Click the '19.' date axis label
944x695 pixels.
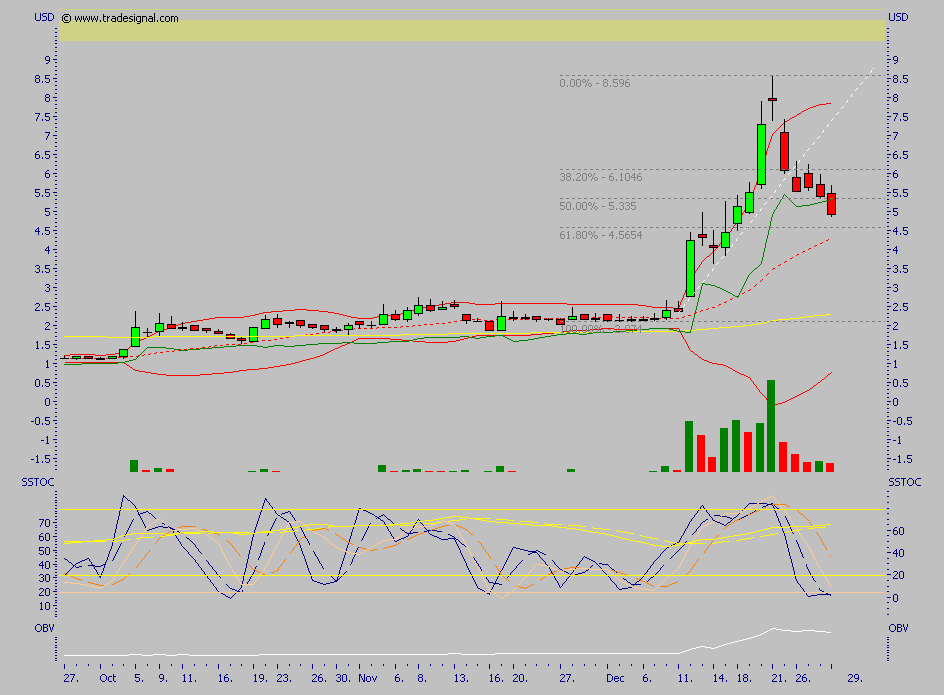pyautogui.click(x=260, y=678)
